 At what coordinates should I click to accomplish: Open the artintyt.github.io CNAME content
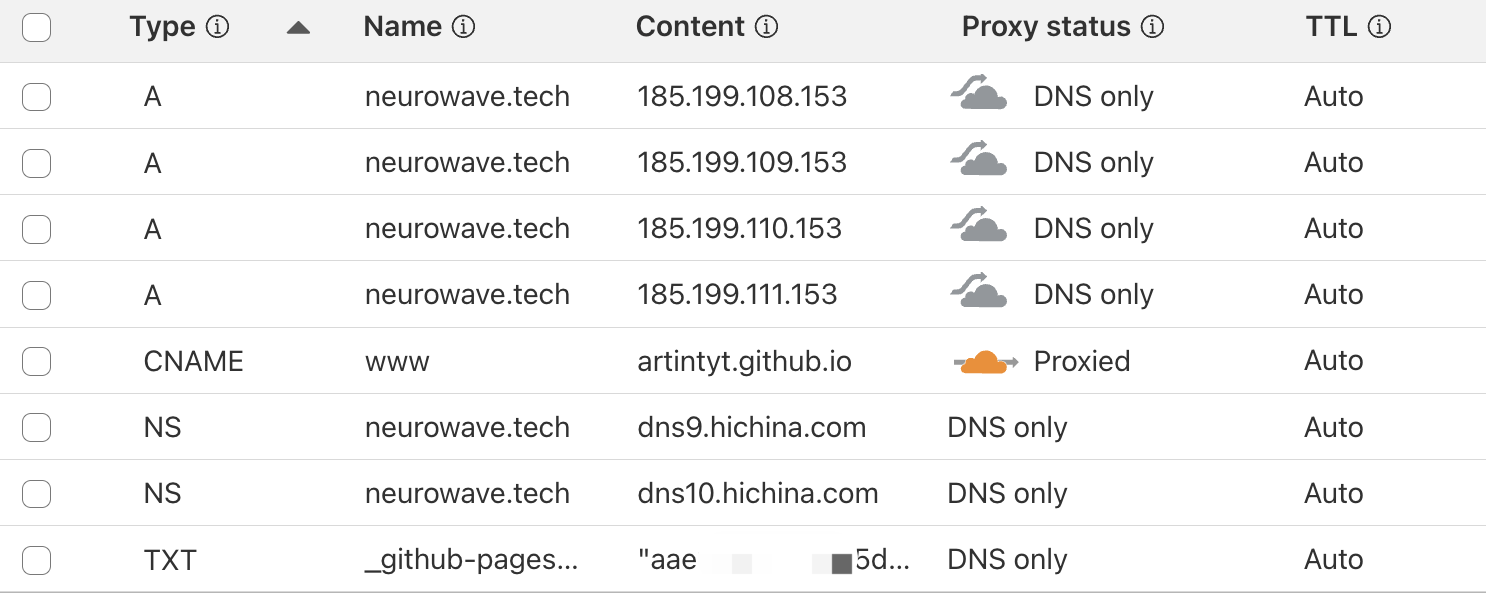[x=744, y=361]
